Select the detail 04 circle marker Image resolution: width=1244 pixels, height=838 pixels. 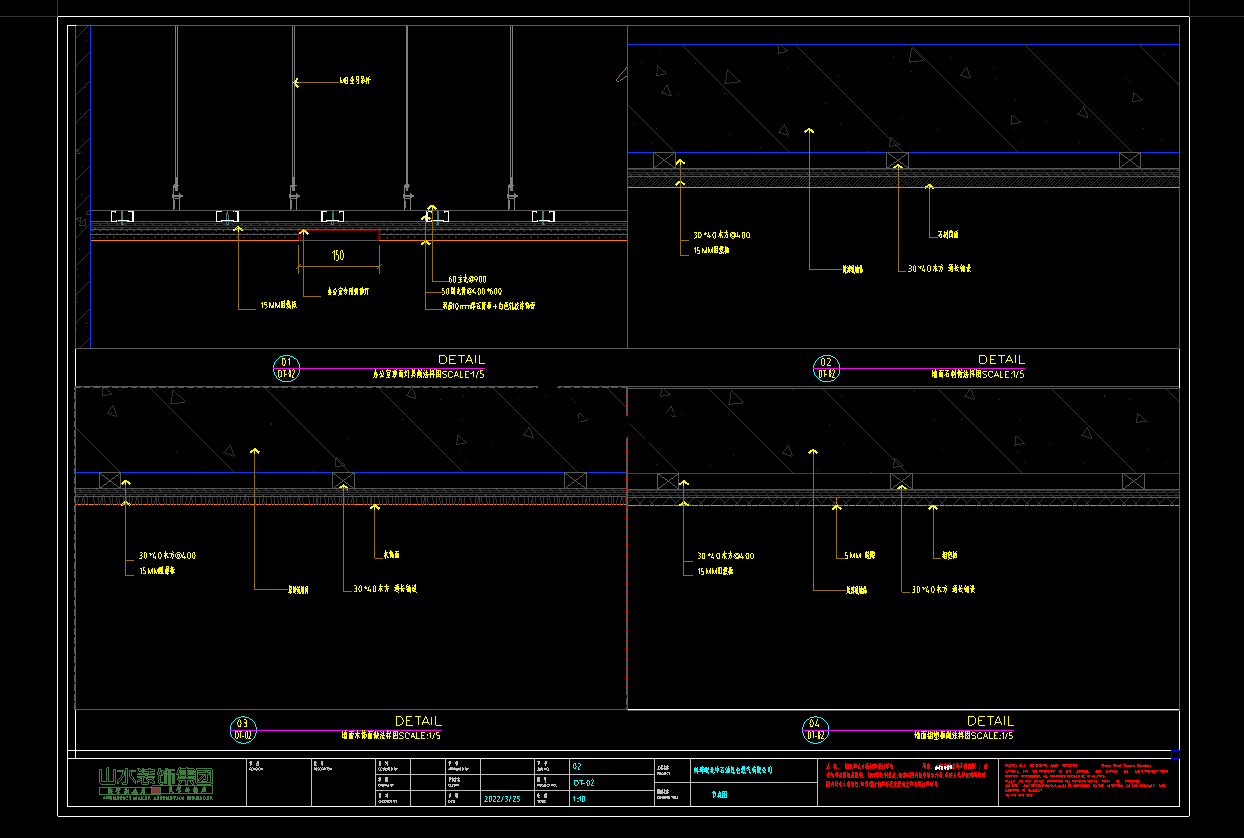(x=815, y=730)
